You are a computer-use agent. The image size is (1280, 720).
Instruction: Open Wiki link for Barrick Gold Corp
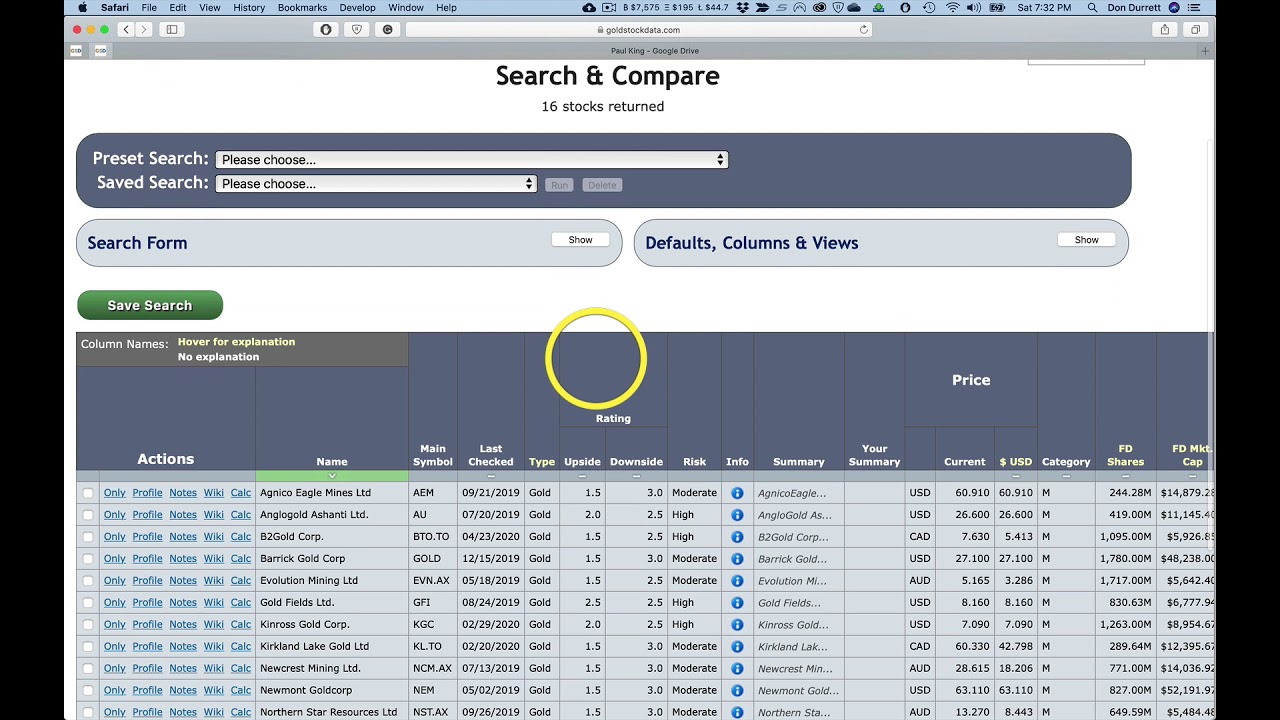(x=214, y=559)
